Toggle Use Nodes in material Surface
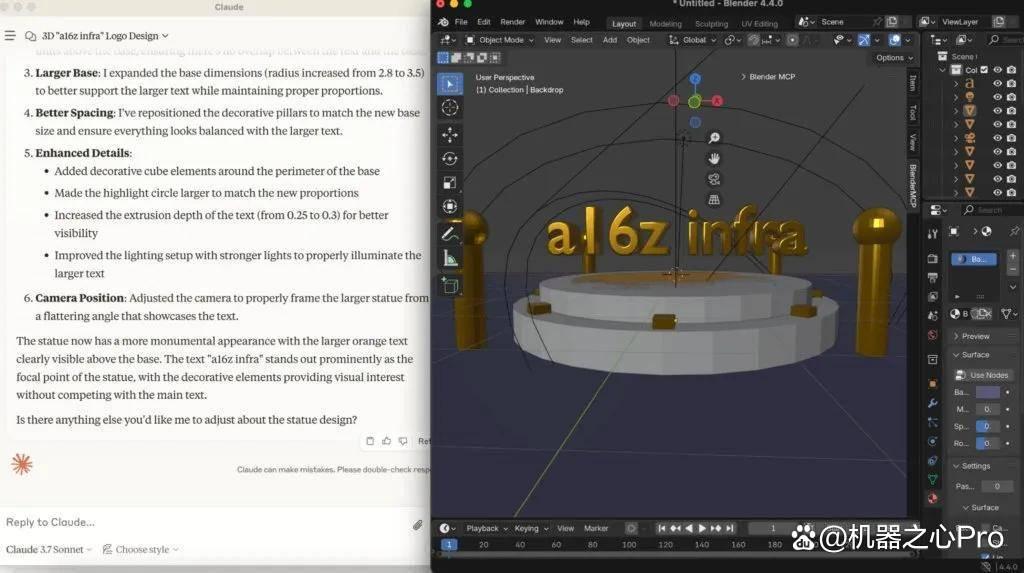Image resolution: width=1024 pixels, height=573 pixels. (983, 375)
